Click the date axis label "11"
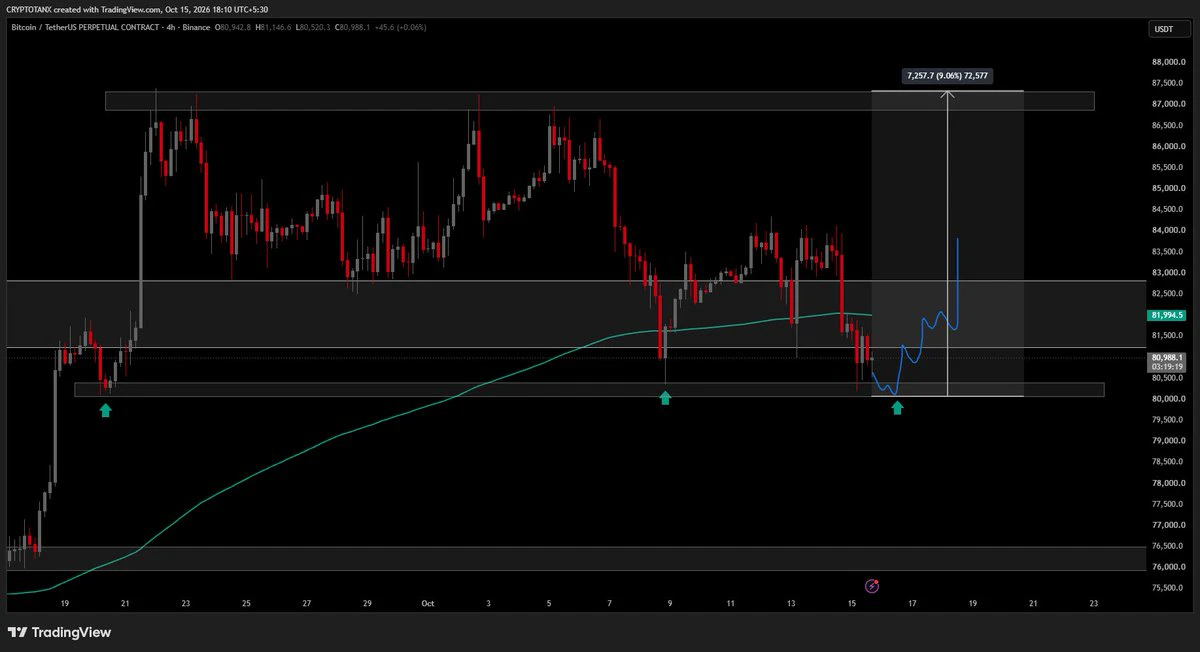Image resolution: width=1200 pixels, height=652 pixels. click(x=731, y=604)
